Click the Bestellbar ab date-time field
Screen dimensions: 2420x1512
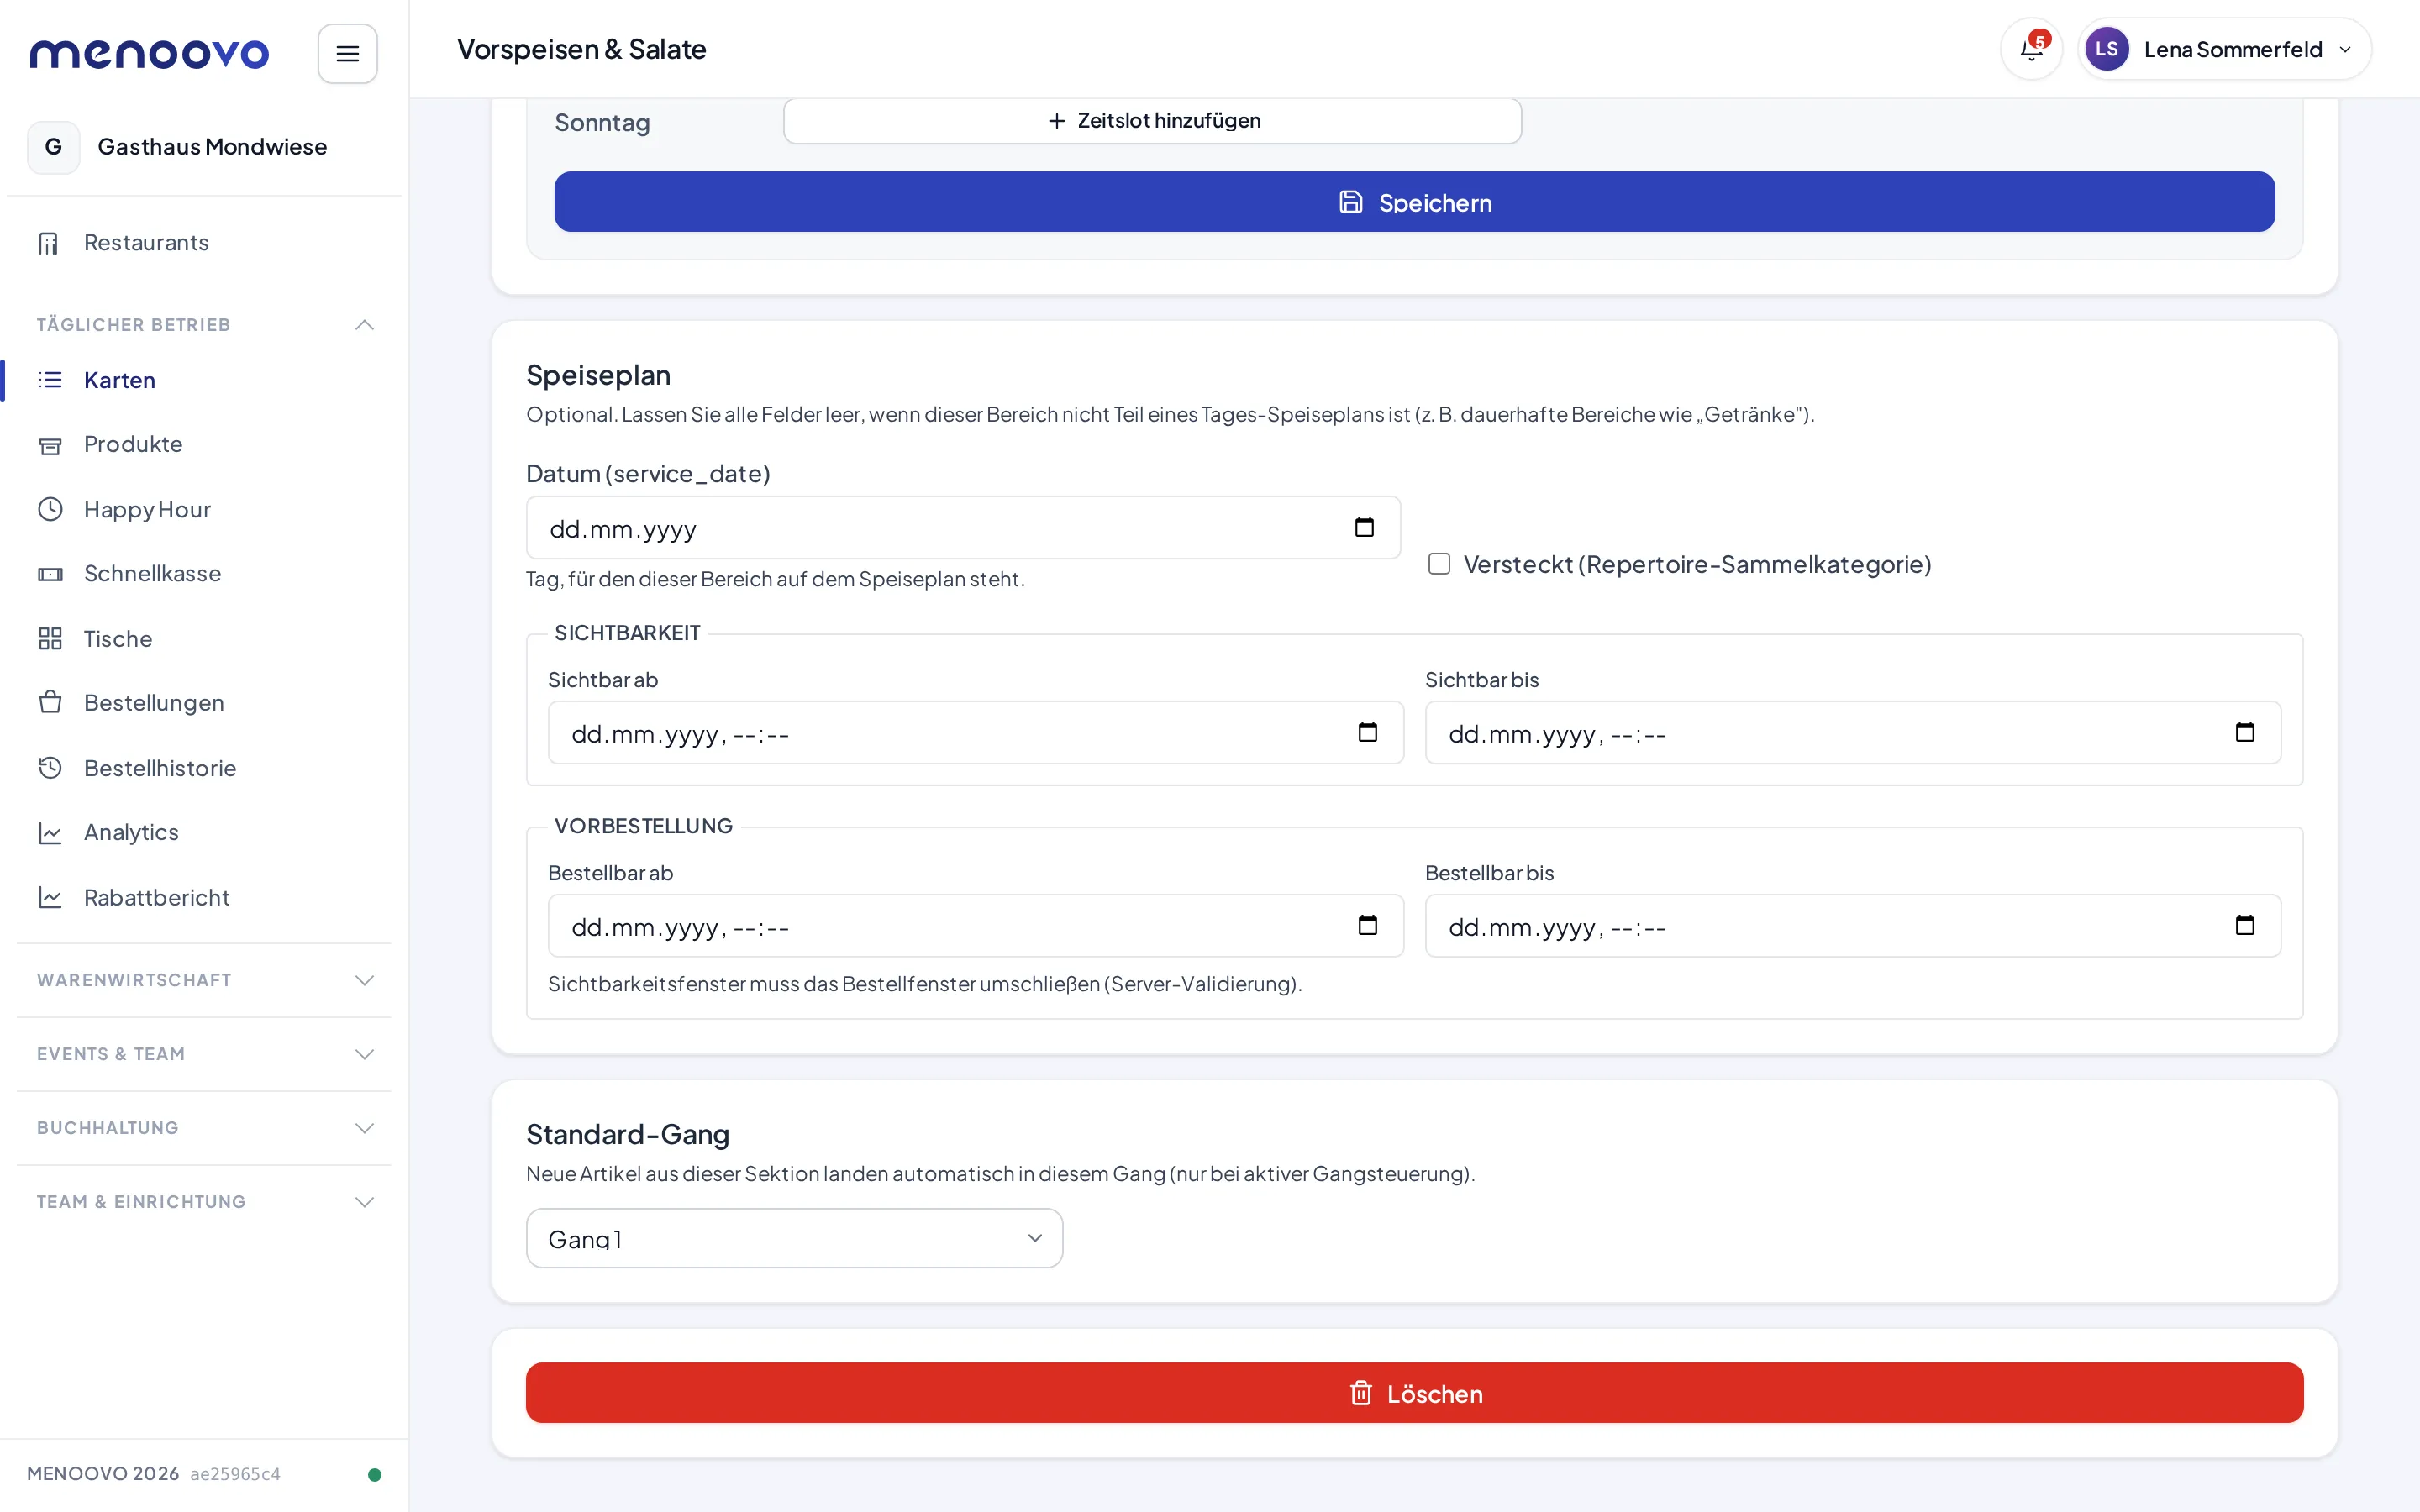(975, 926)
